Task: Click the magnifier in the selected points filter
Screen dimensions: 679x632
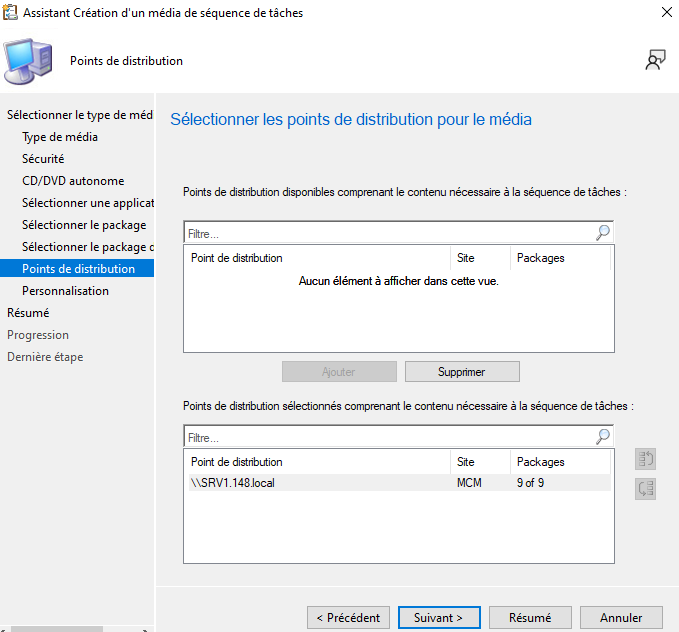Action: (602, 437)
